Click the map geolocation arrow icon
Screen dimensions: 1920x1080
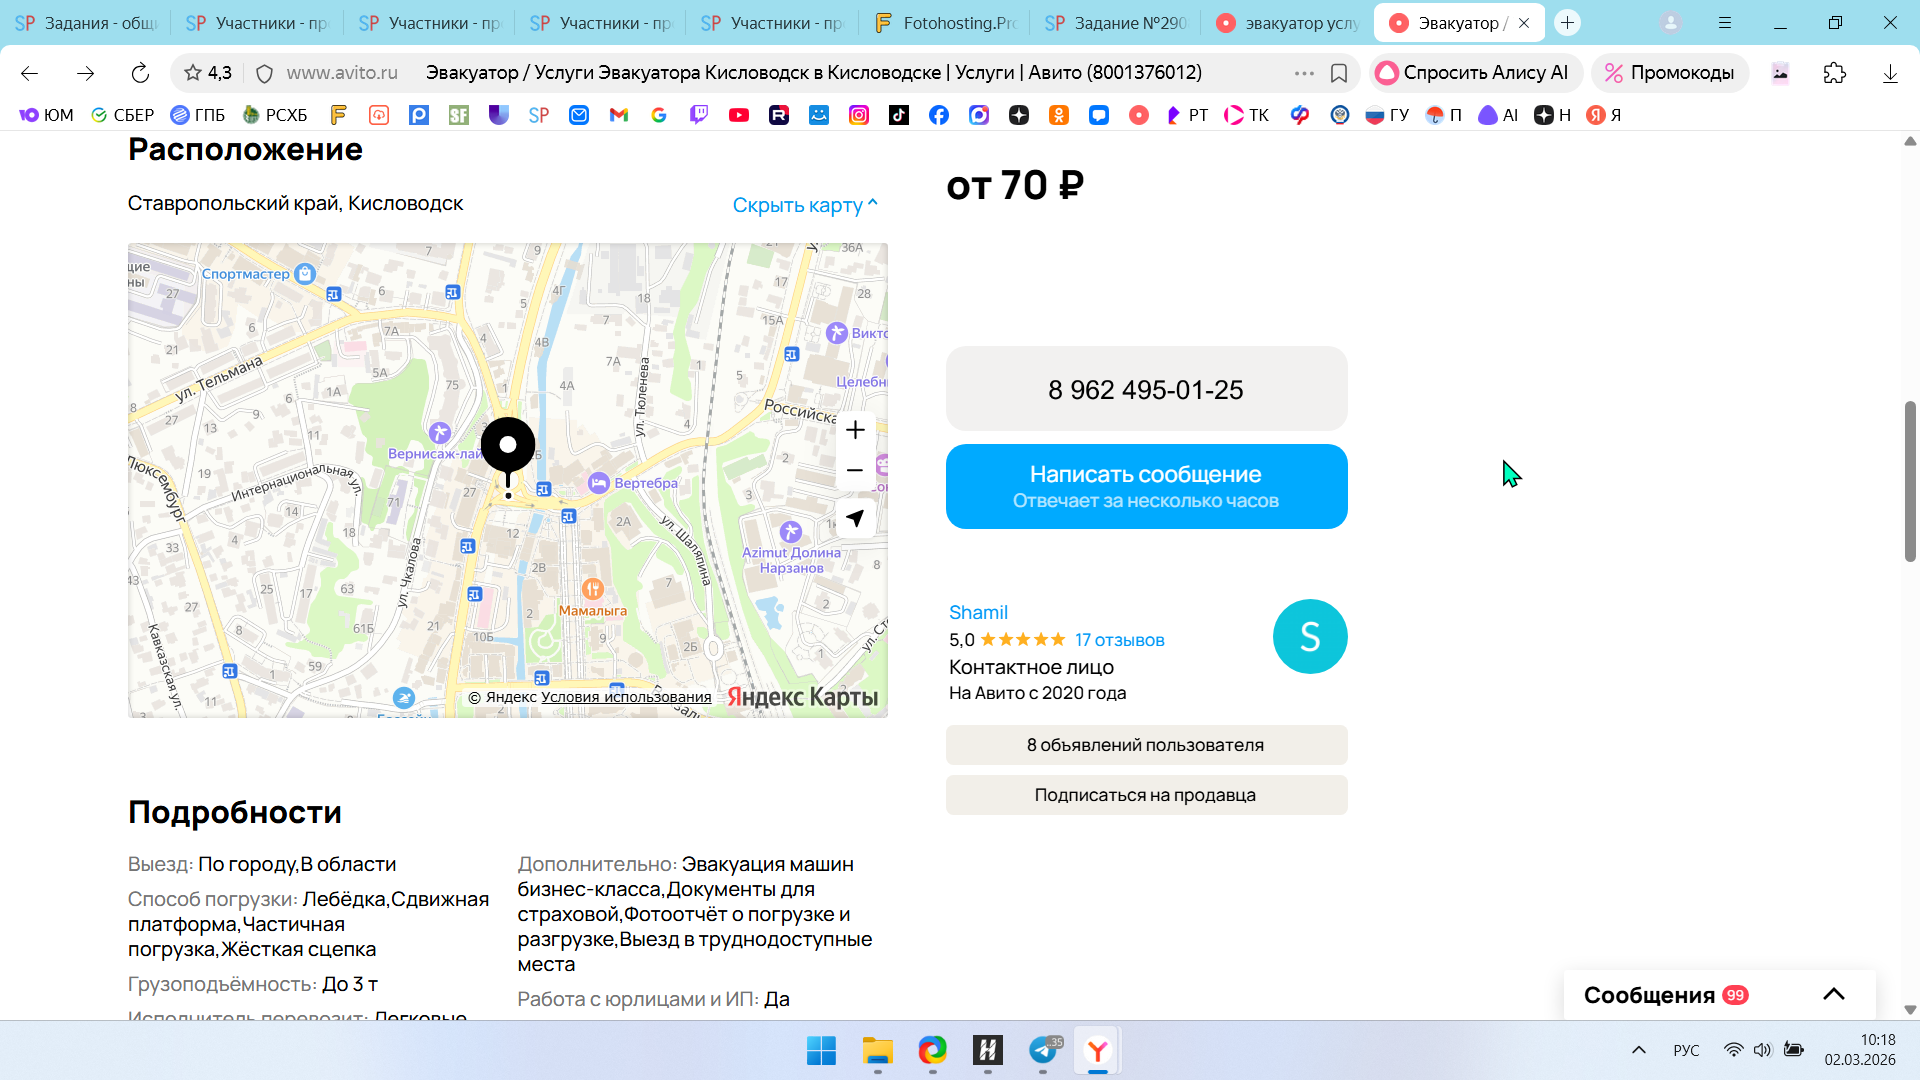[x=855, y=518]
